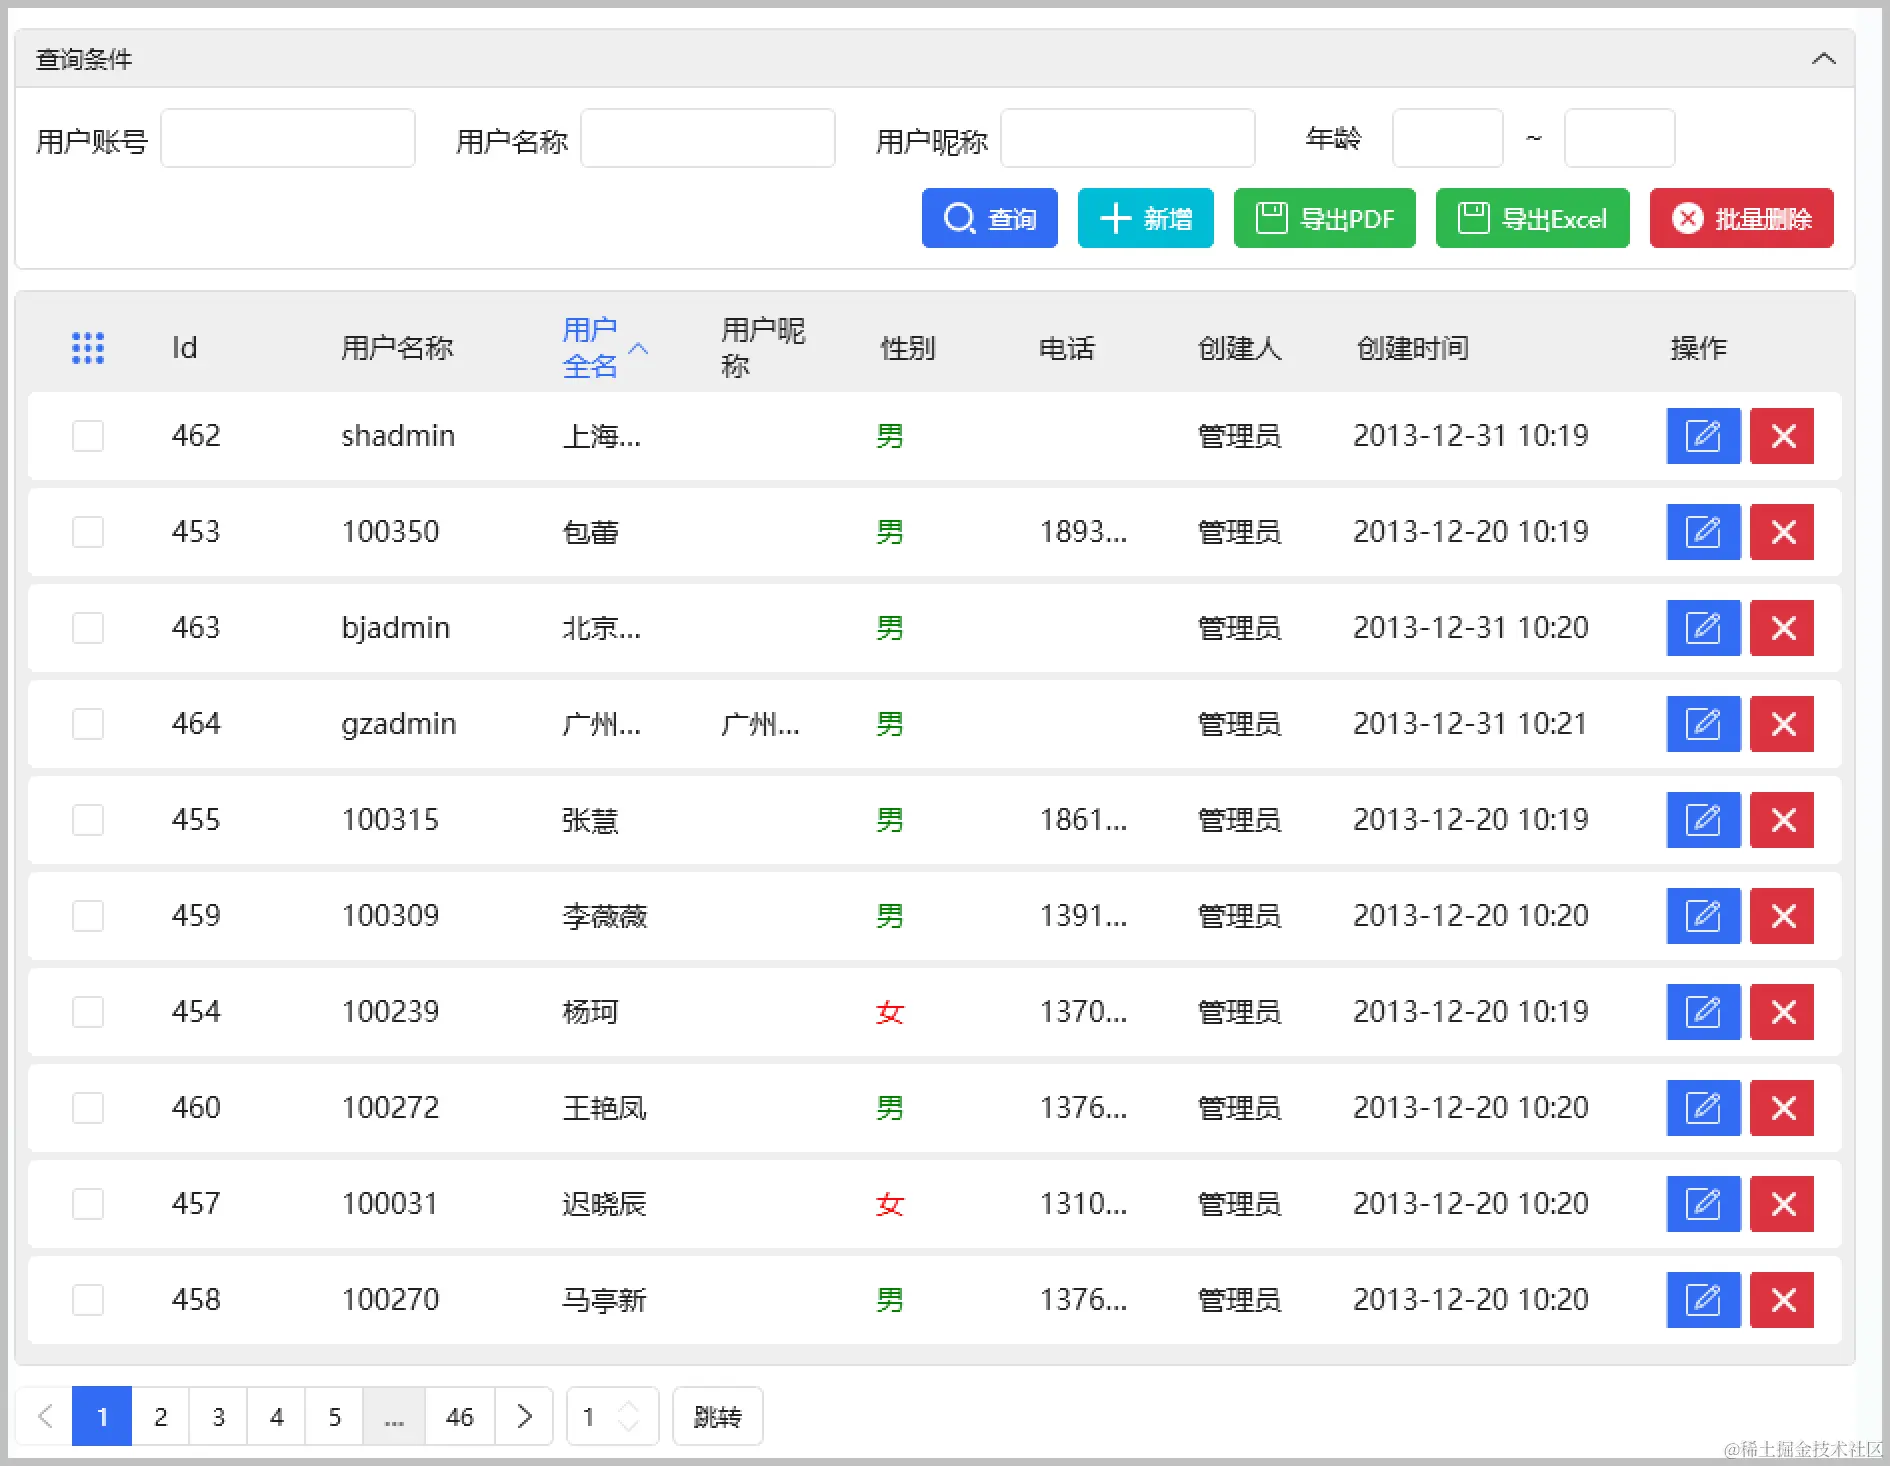Edit user 100239 row
Viewport: 1890px width, 1466px height.
click(1703, 1012)
